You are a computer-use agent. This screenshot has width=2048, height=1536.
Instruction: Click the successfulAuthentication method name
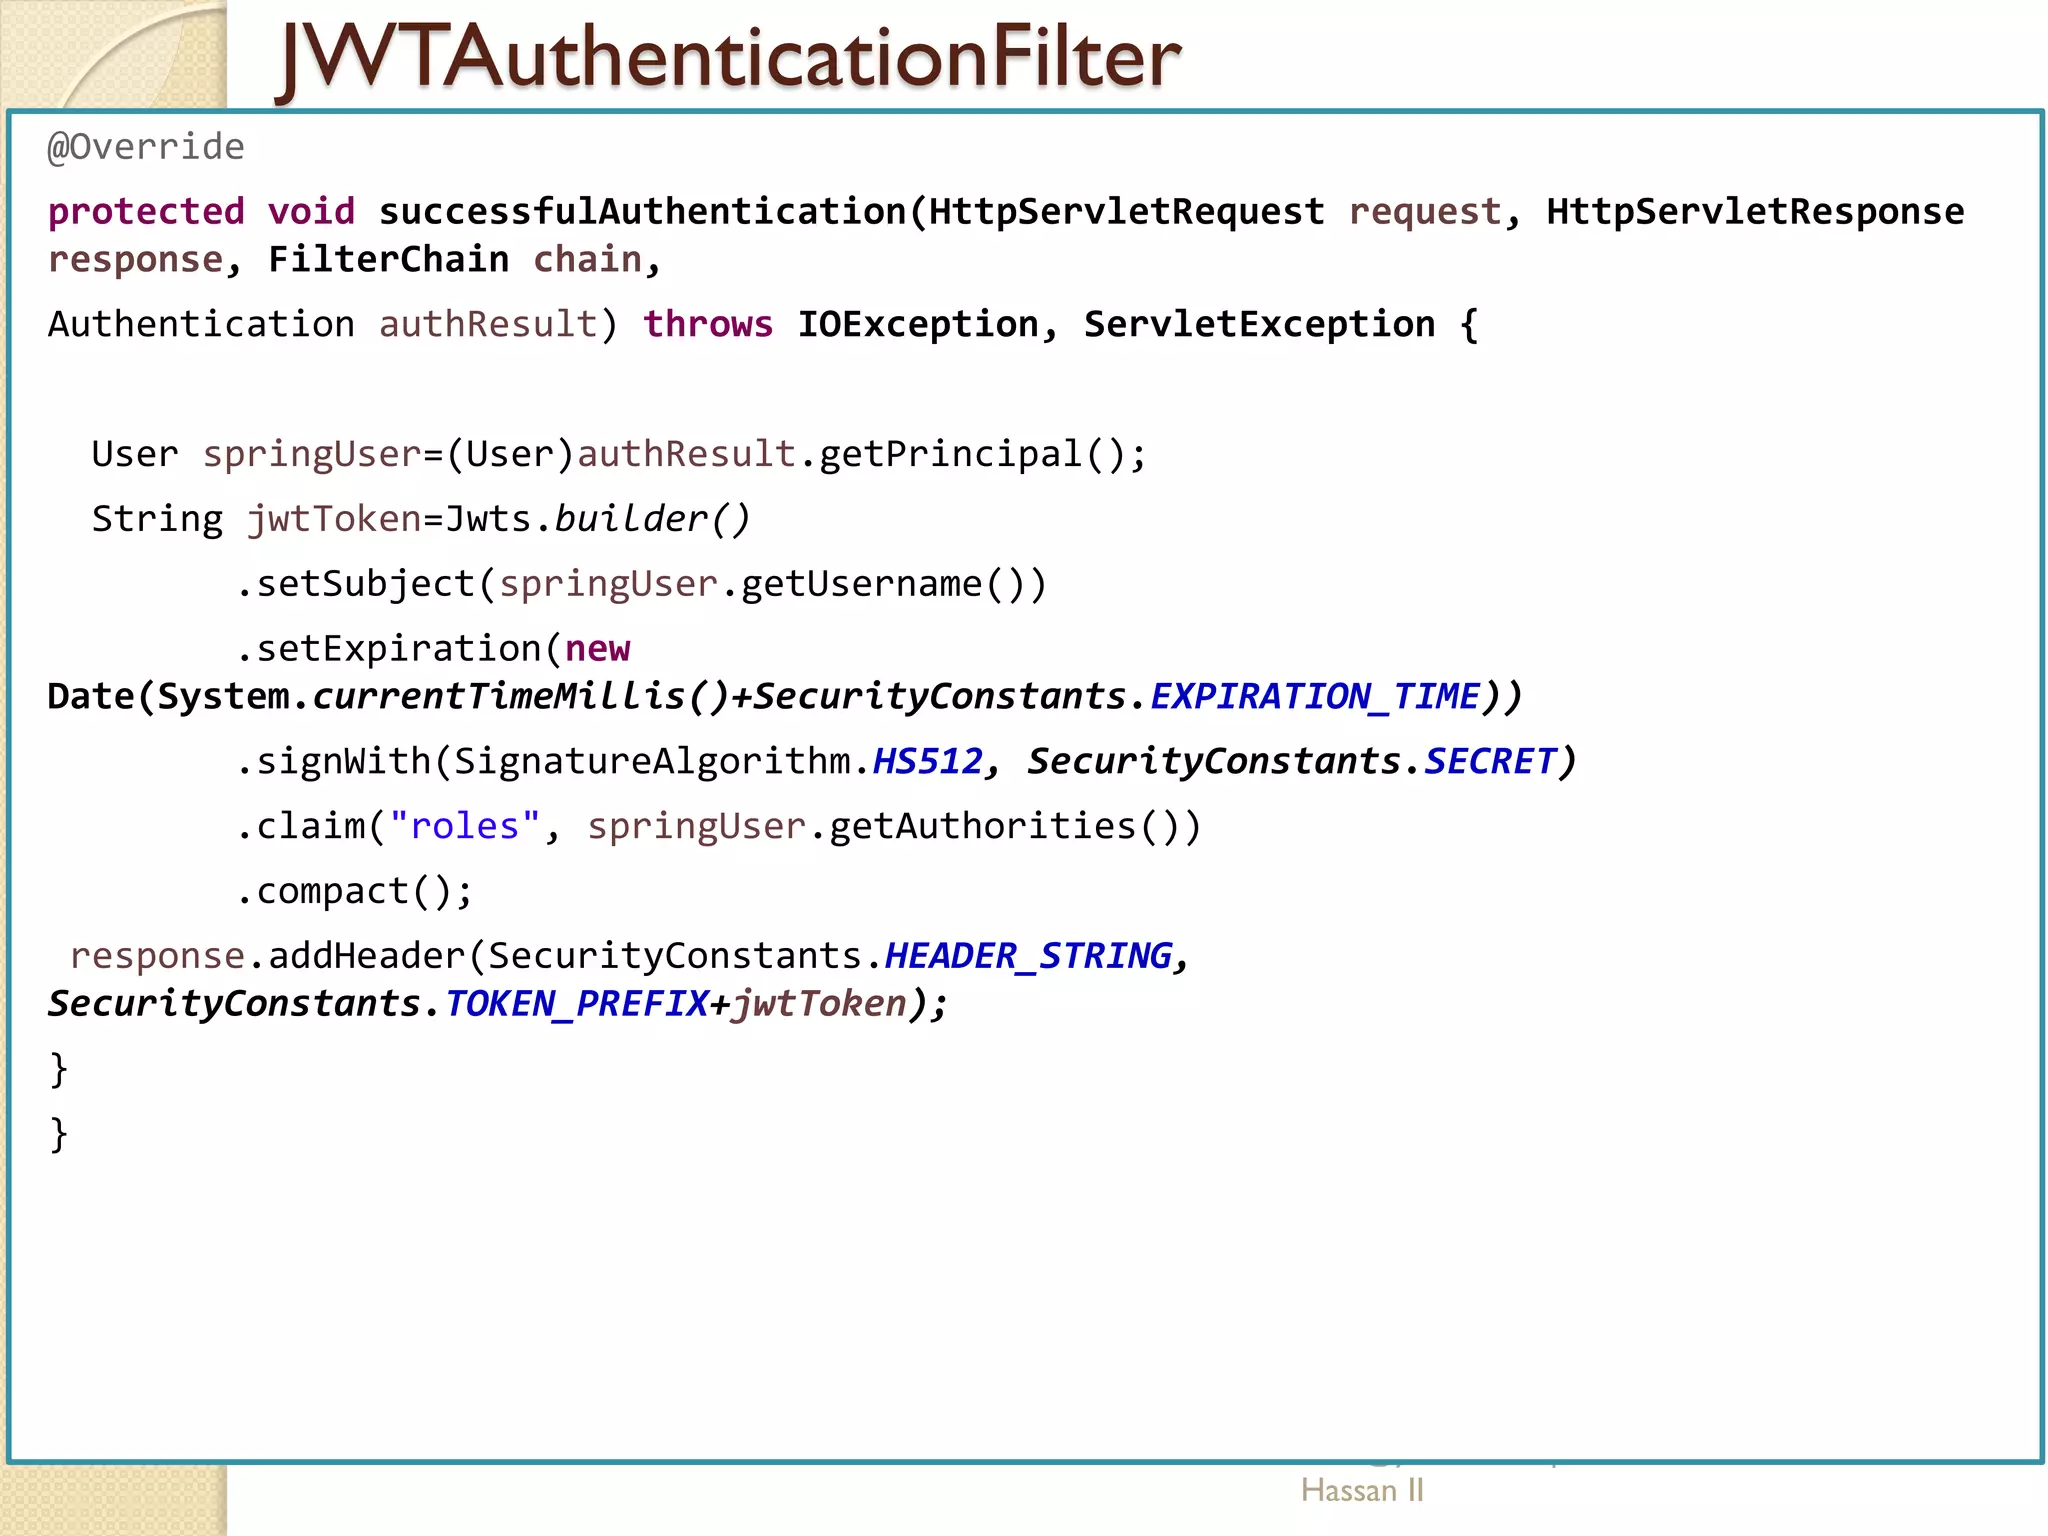(641, 212)
